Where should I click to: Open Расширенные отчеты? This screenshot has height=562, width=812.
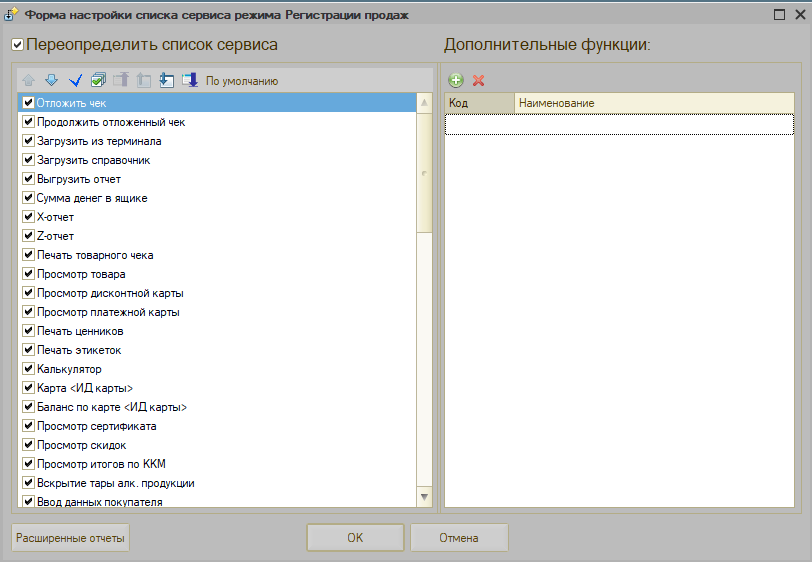tap(70, 538)
